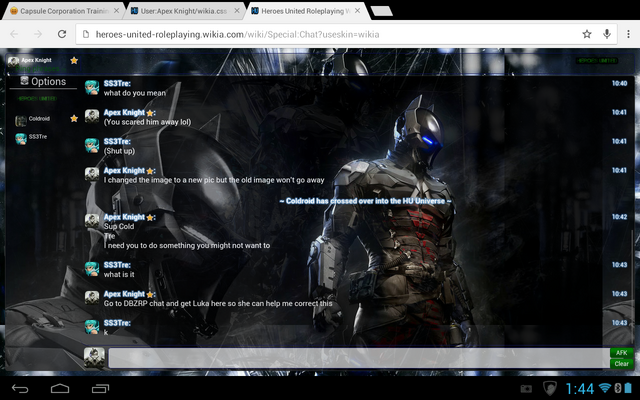Screen dimensions: 640x400
Task: Click Coldroid's avatar in the user list
Action: click(x=20, y=120)
